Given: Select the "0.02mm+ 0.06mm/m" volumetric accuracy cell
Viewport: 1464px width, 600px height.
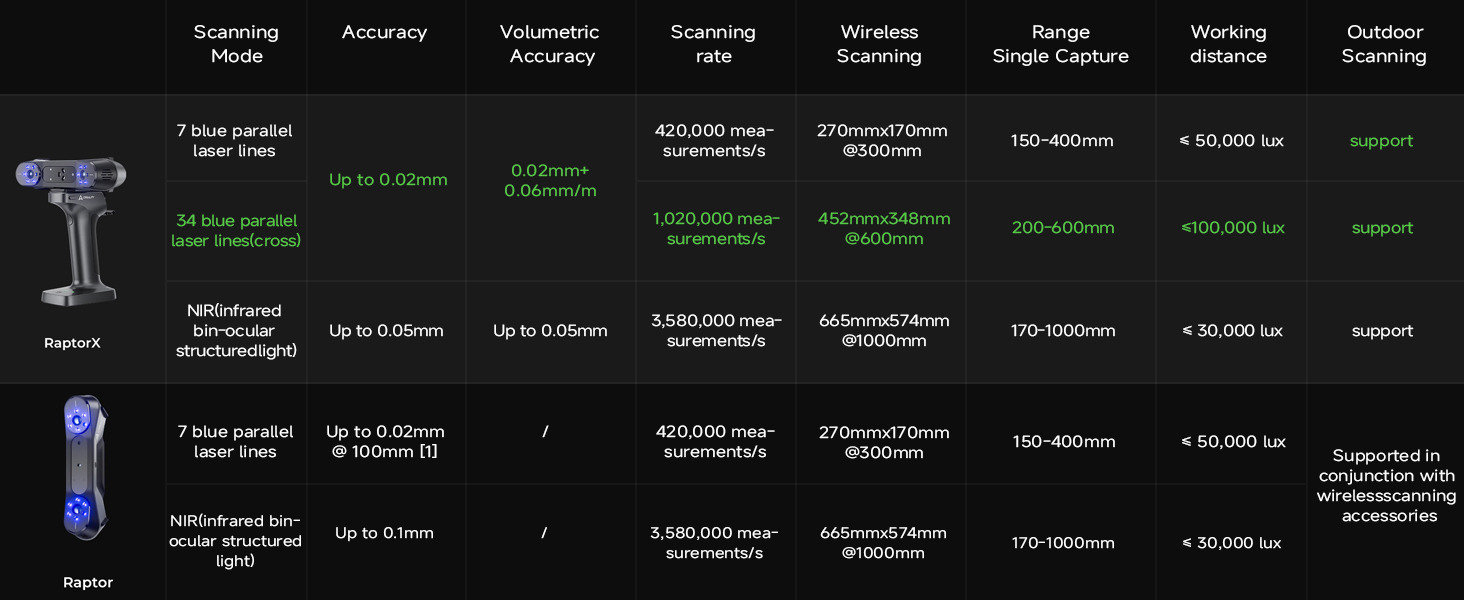Looking at the screenshot, I should pos(550,180).
